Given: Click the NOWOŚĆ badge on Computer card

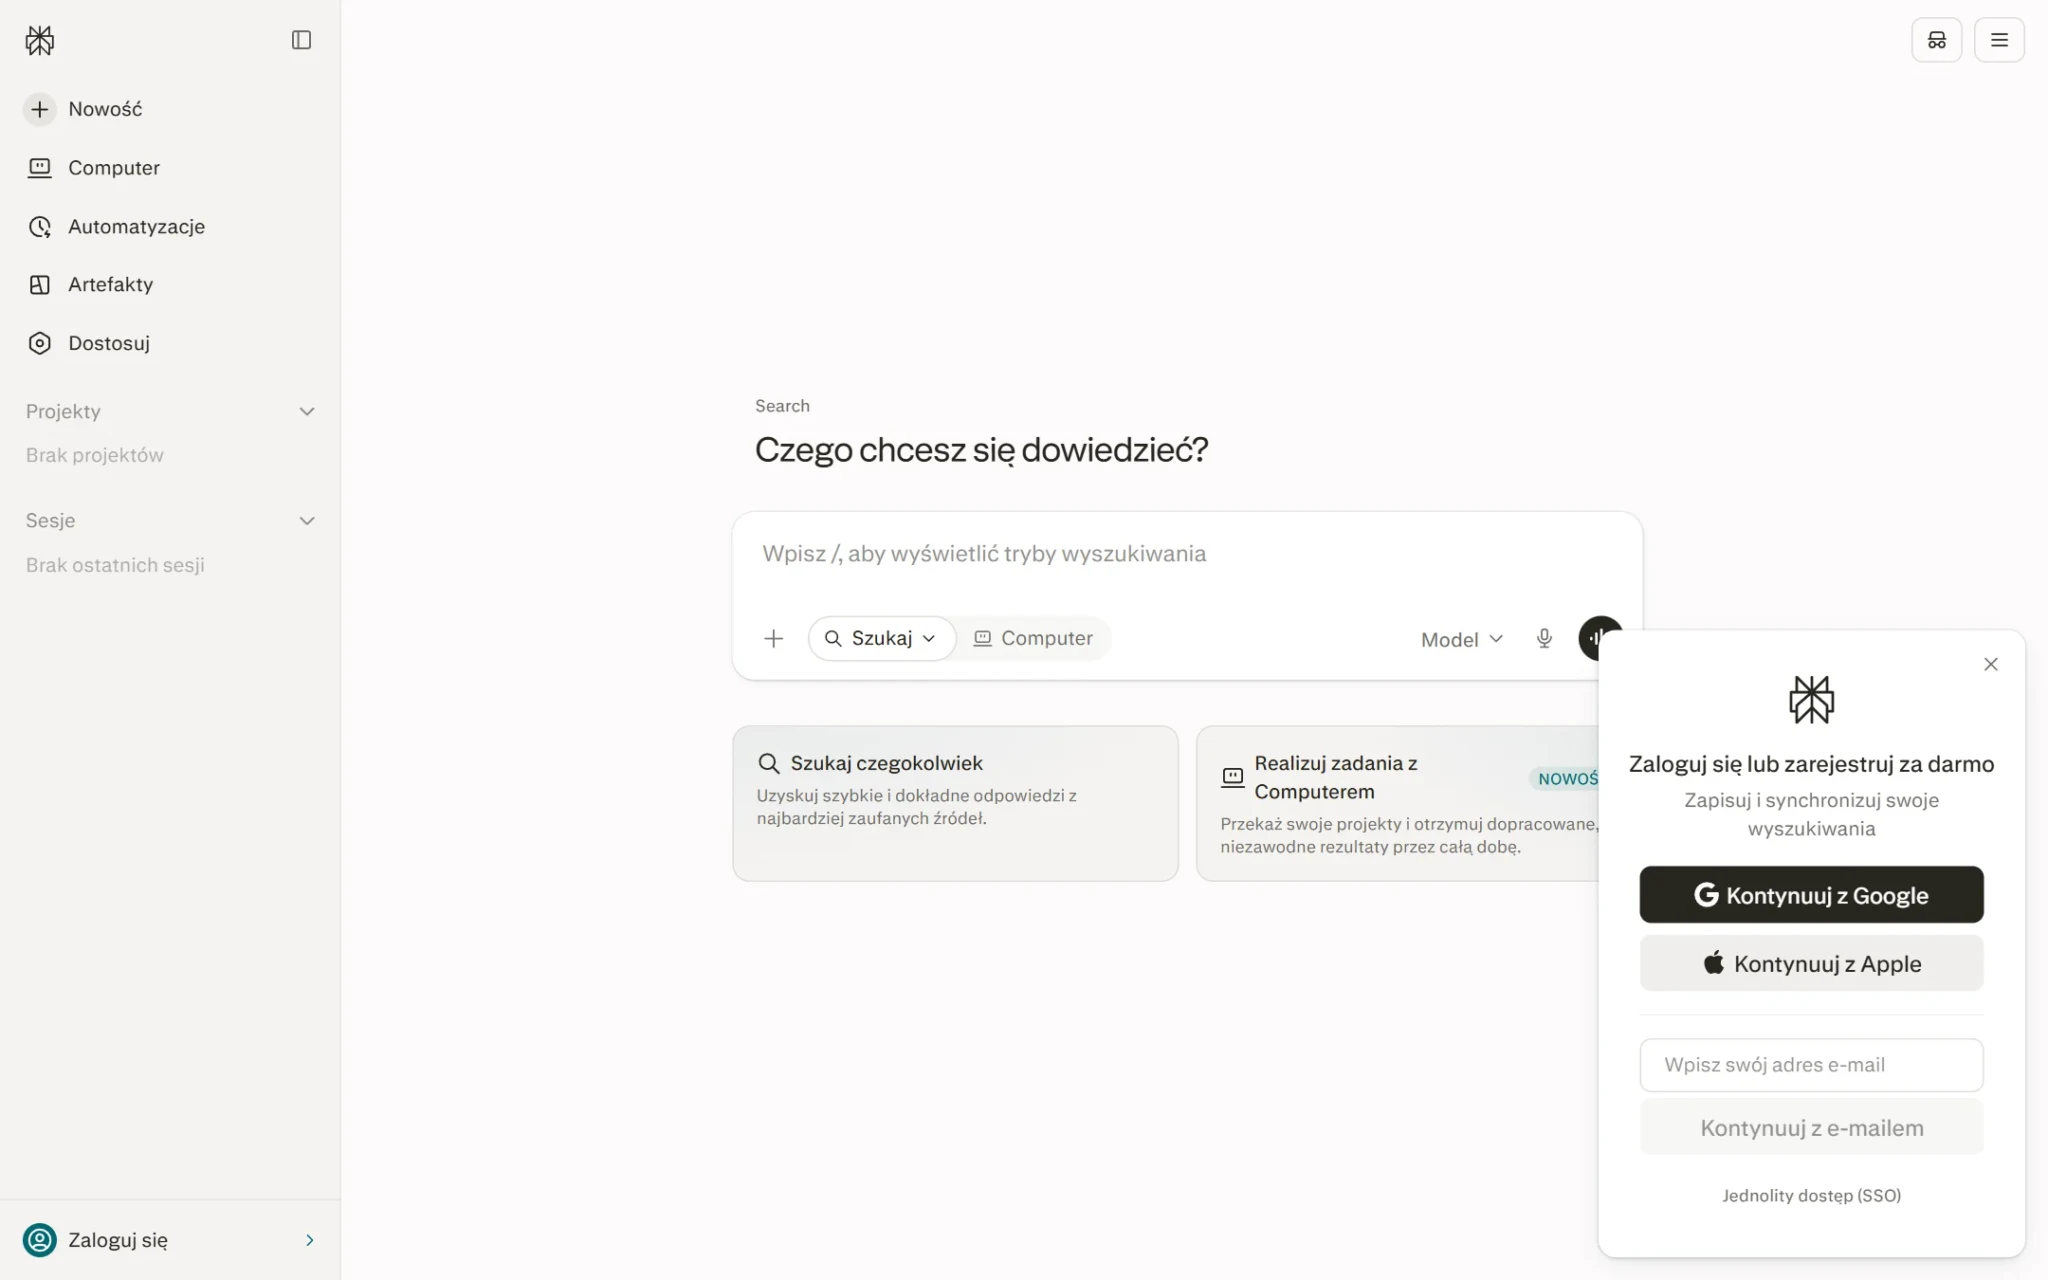Looking at the screenshot, I should point(1566,779).
